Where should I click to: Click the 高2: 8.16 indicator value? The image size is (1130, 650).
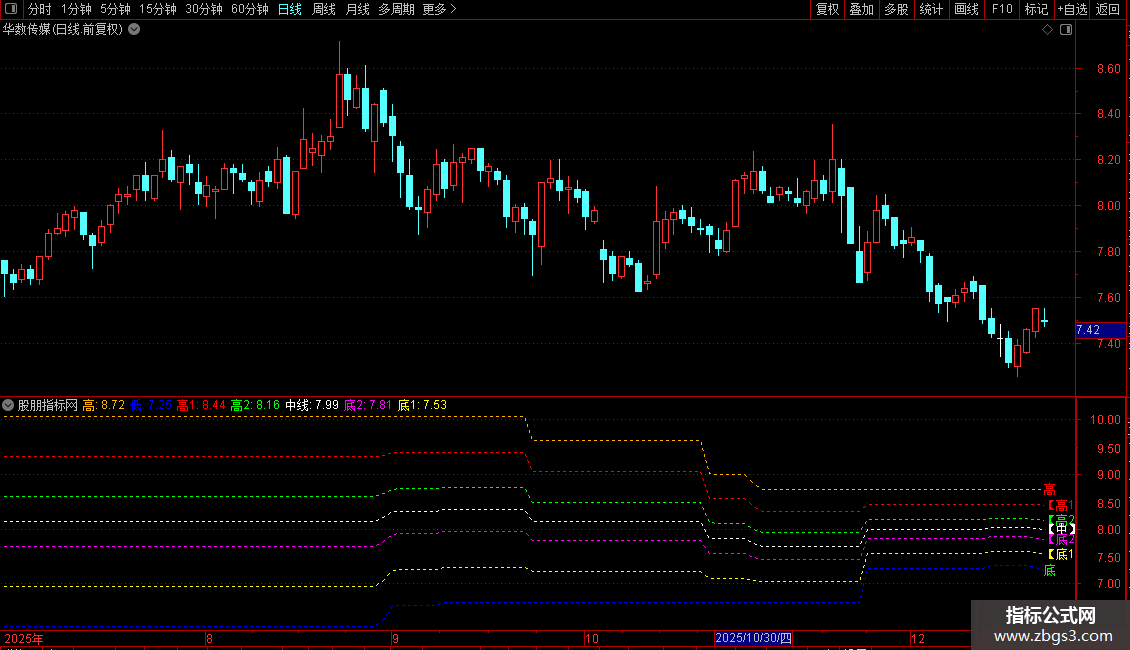tap(255, 405)
